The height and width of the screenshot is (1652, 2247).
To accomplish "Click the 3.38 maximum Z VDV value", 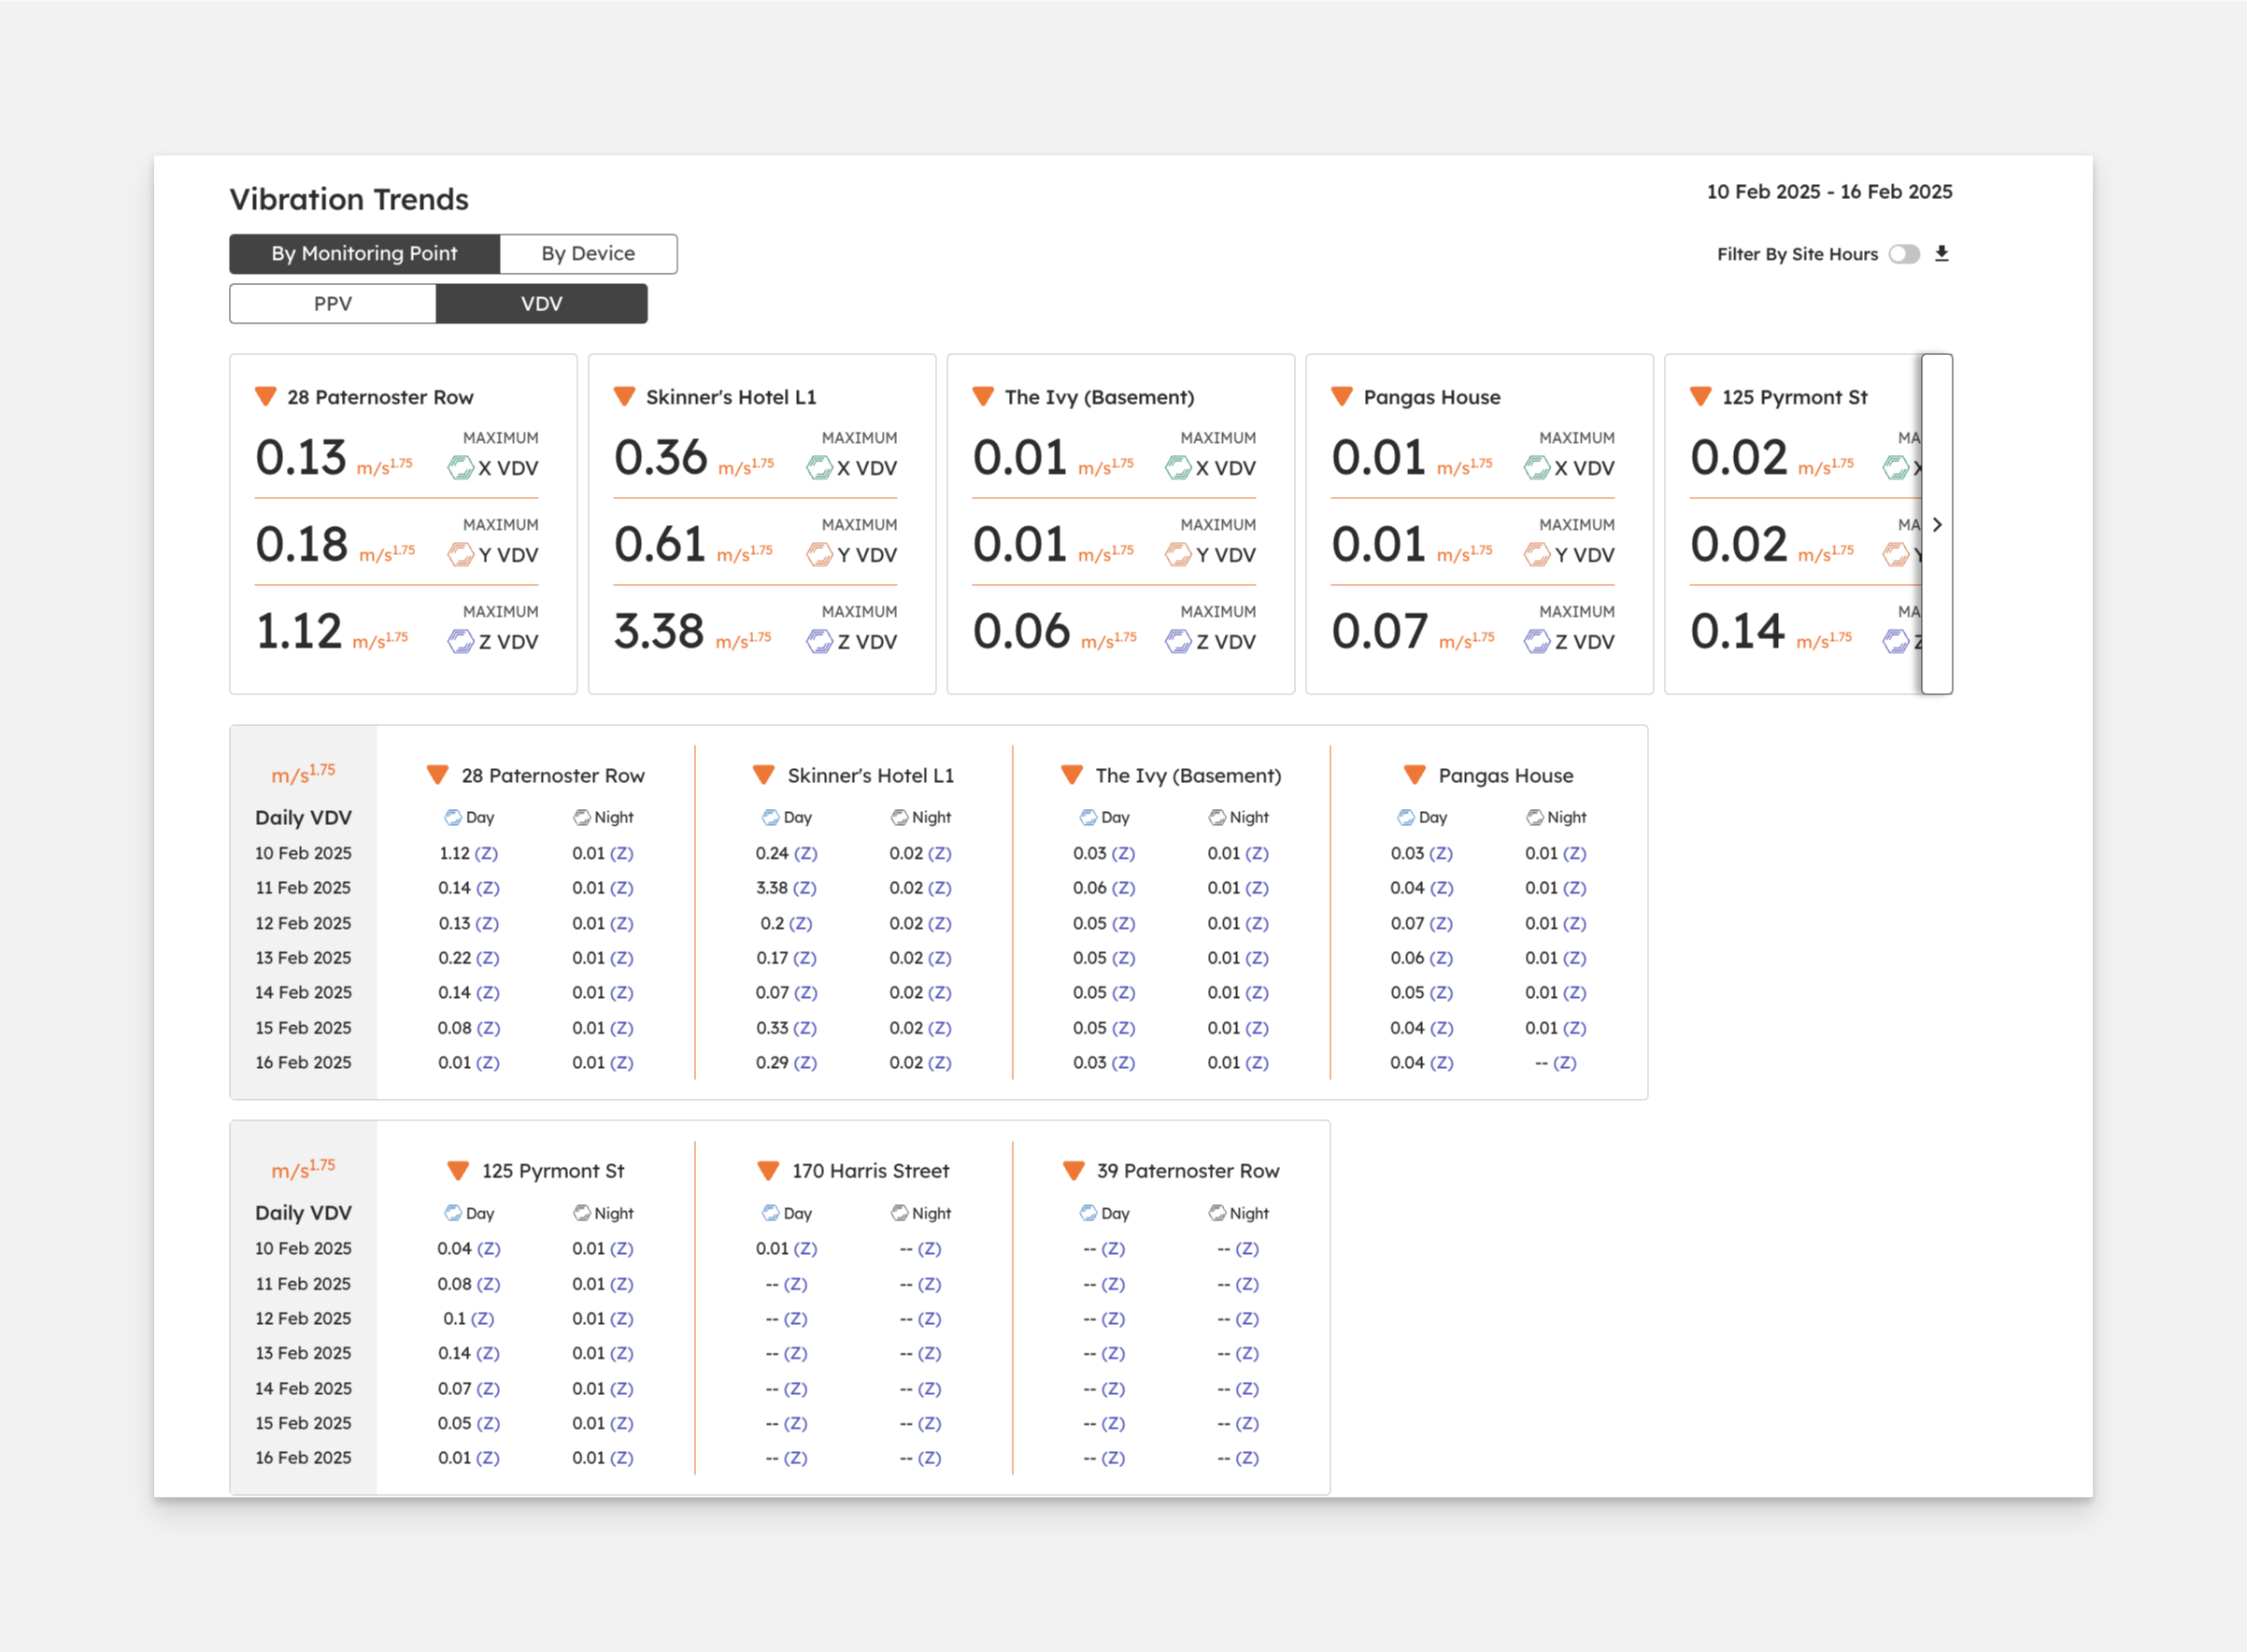I will pos(659,632).
